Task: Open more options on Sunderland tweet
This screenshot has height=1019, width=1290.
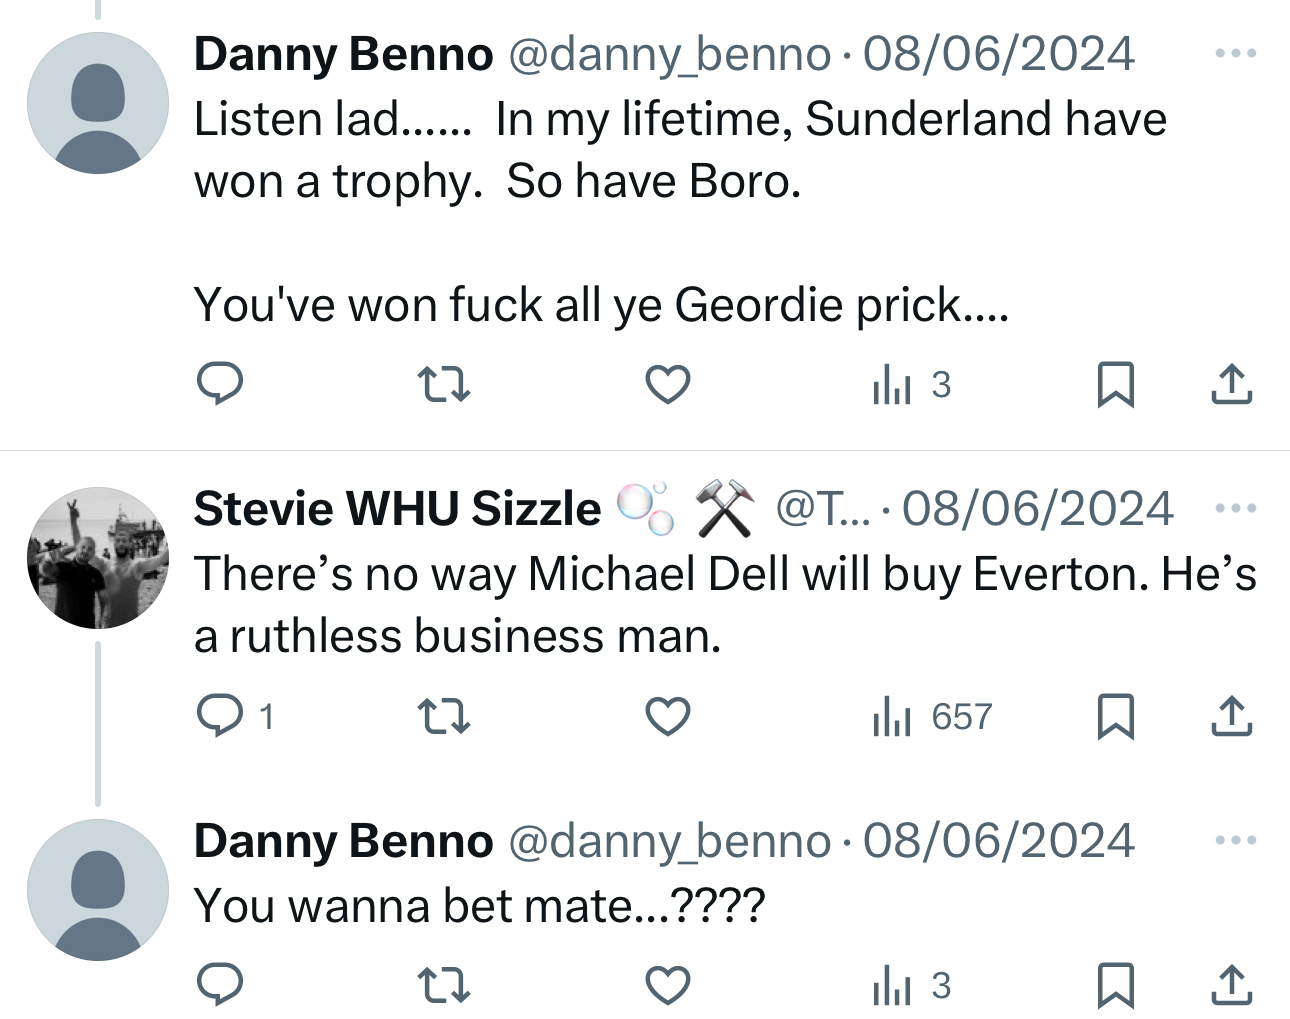Action: pos(1236,53)
